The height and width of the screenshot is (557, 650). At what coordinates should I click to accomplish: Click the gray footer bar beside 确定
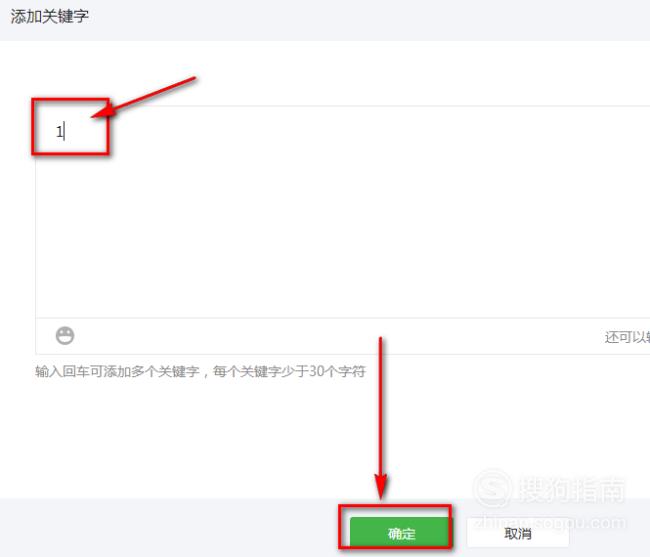(166, 527)
